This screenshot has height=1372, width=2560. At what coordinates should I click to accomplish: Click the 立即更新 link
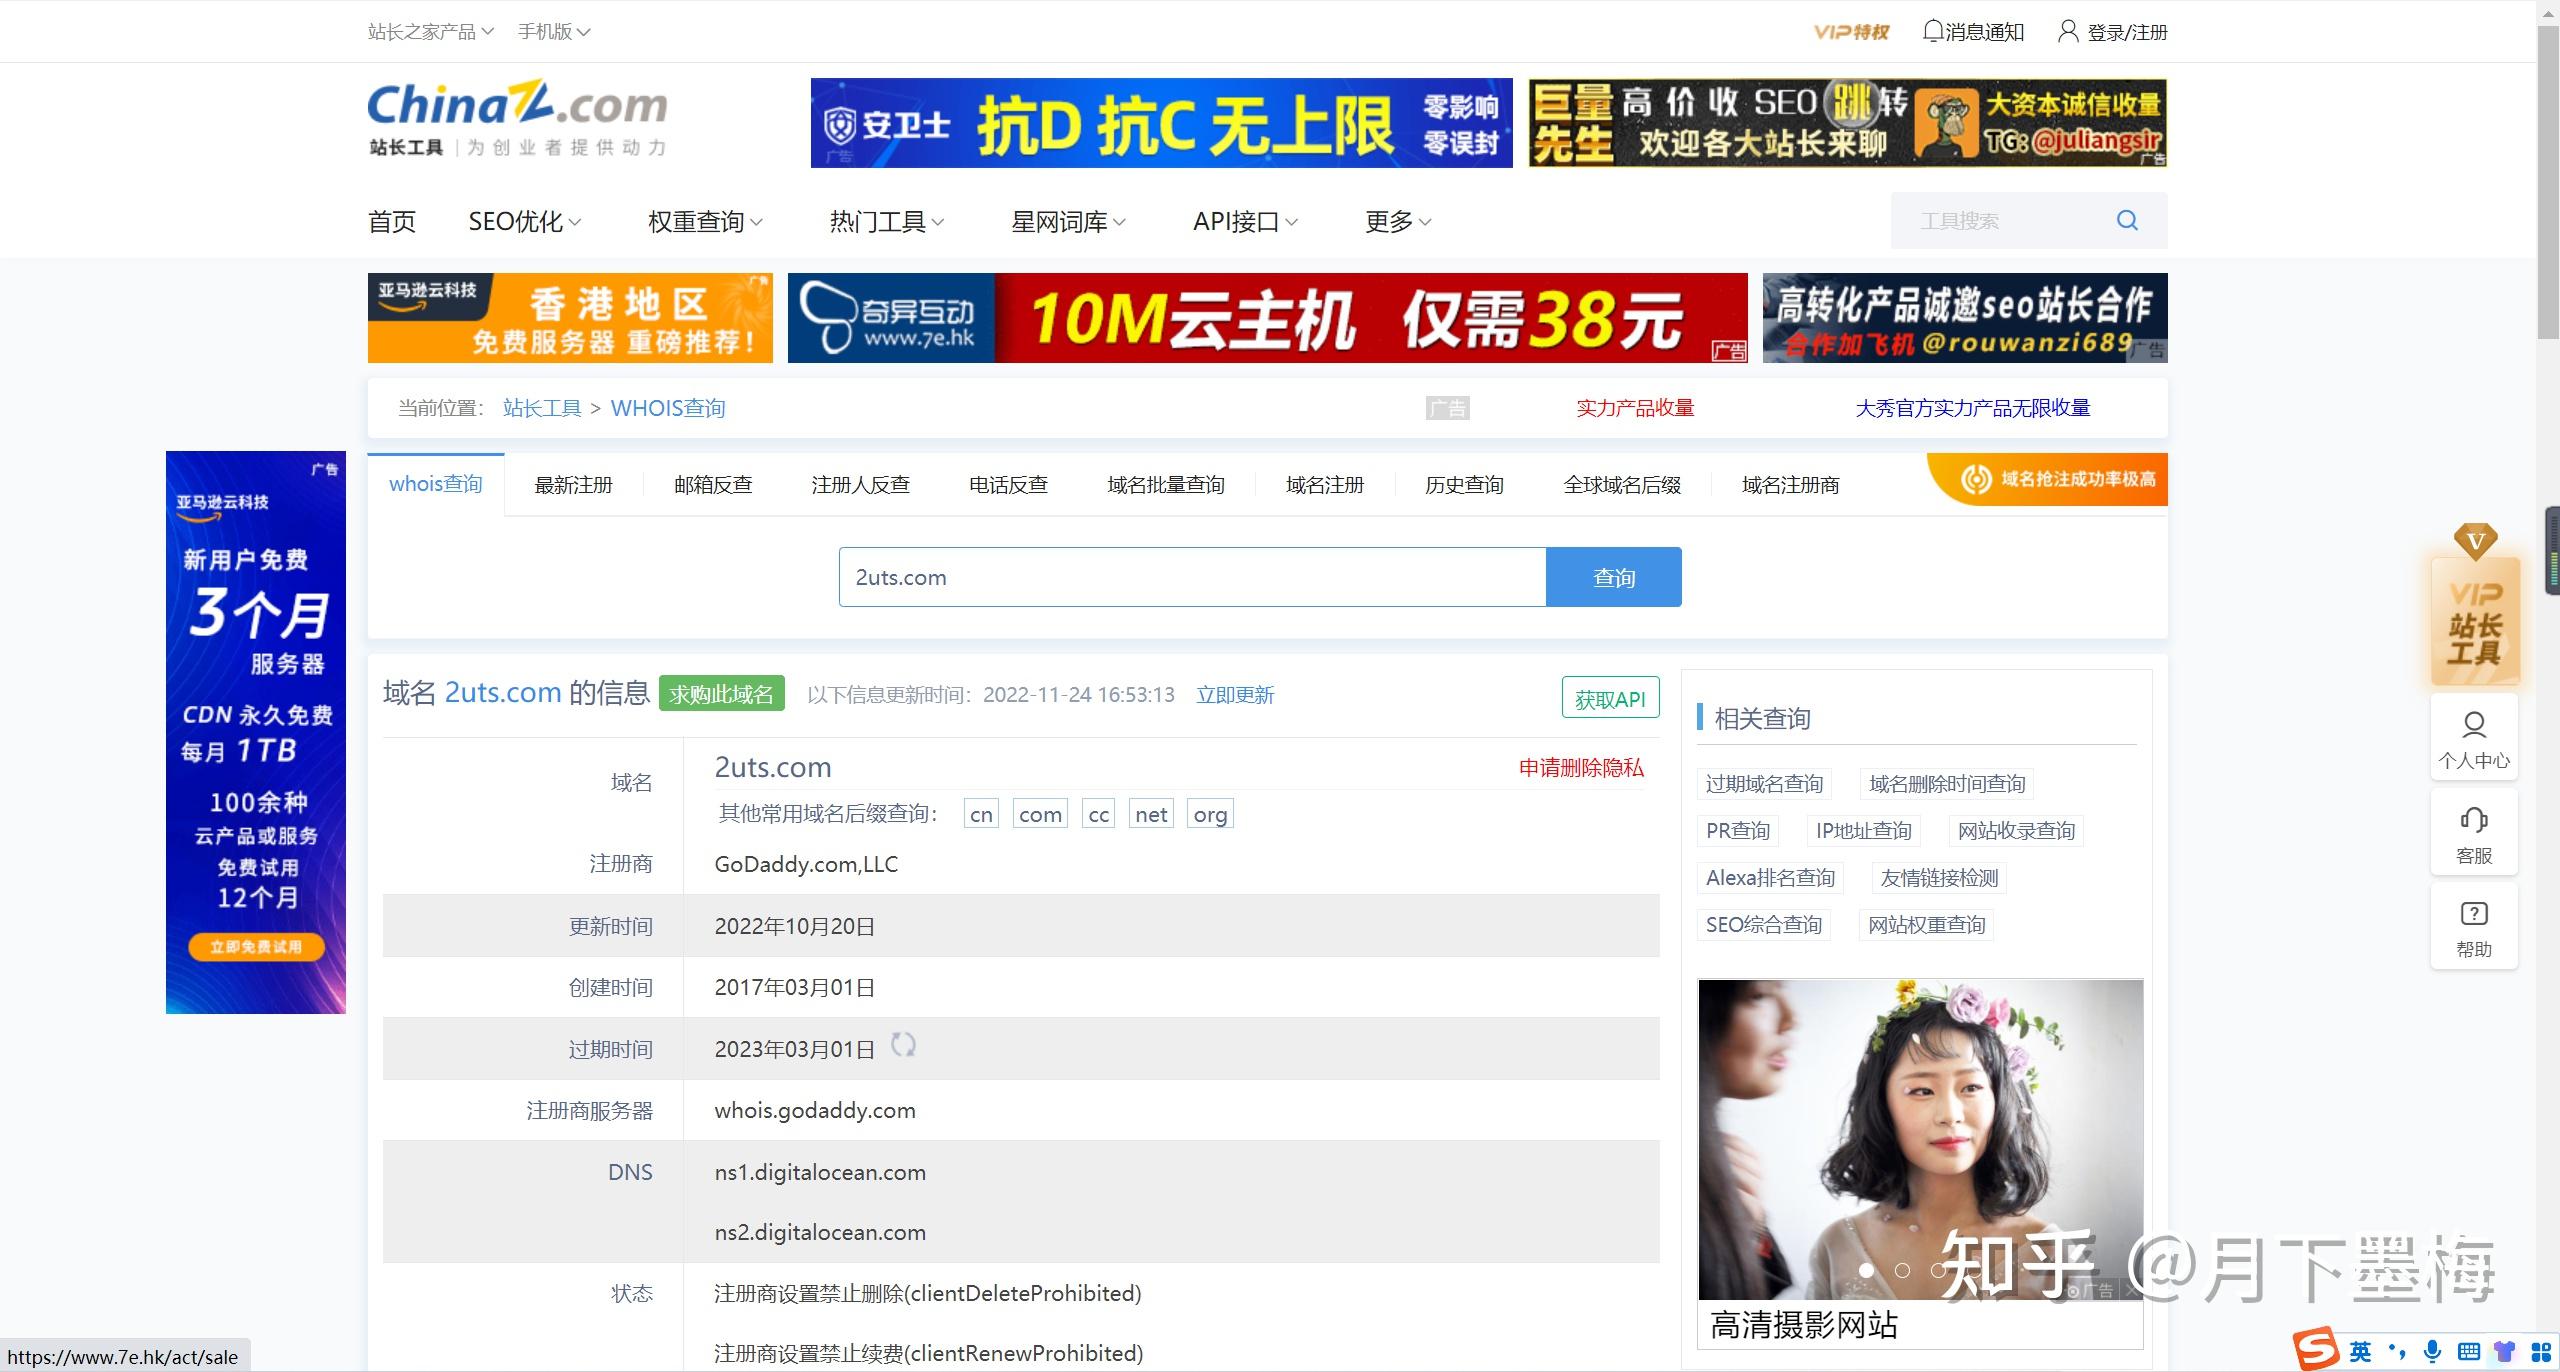click(x=1235, y=695)
